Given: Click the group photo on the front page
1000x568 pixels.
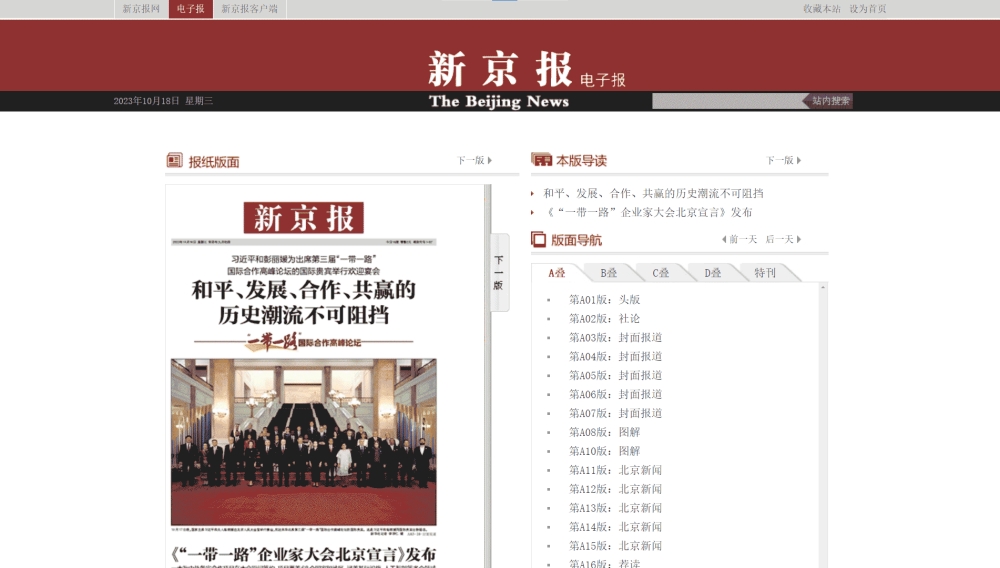Looking at the screenshot, I should [304, 442].
